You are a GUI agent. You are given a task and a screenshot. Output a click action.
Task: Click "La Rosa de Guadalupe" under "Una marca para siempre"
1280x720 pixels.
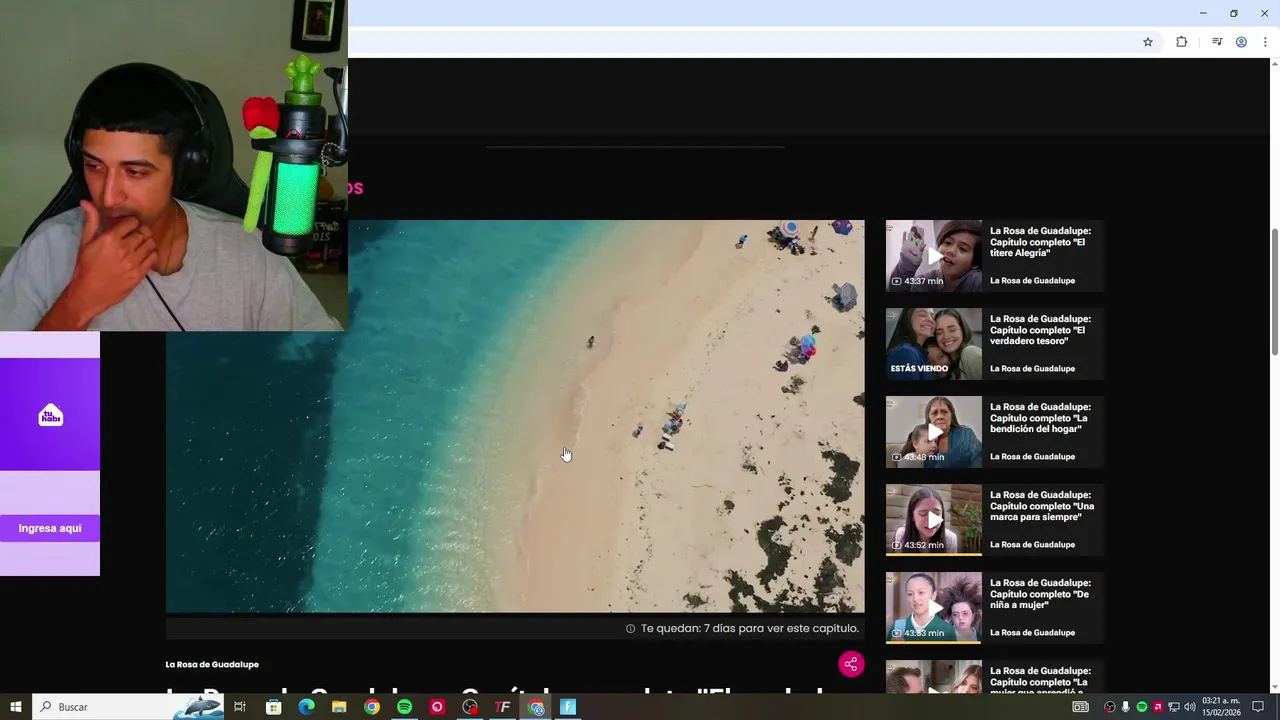pyautogui.click(x=1032, y=545)
